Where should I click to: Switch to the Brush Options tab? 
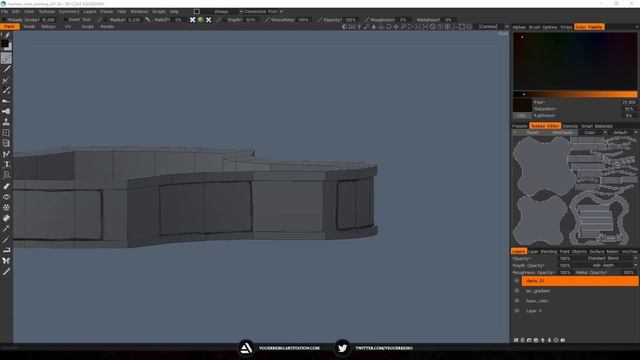coord(543,27)
